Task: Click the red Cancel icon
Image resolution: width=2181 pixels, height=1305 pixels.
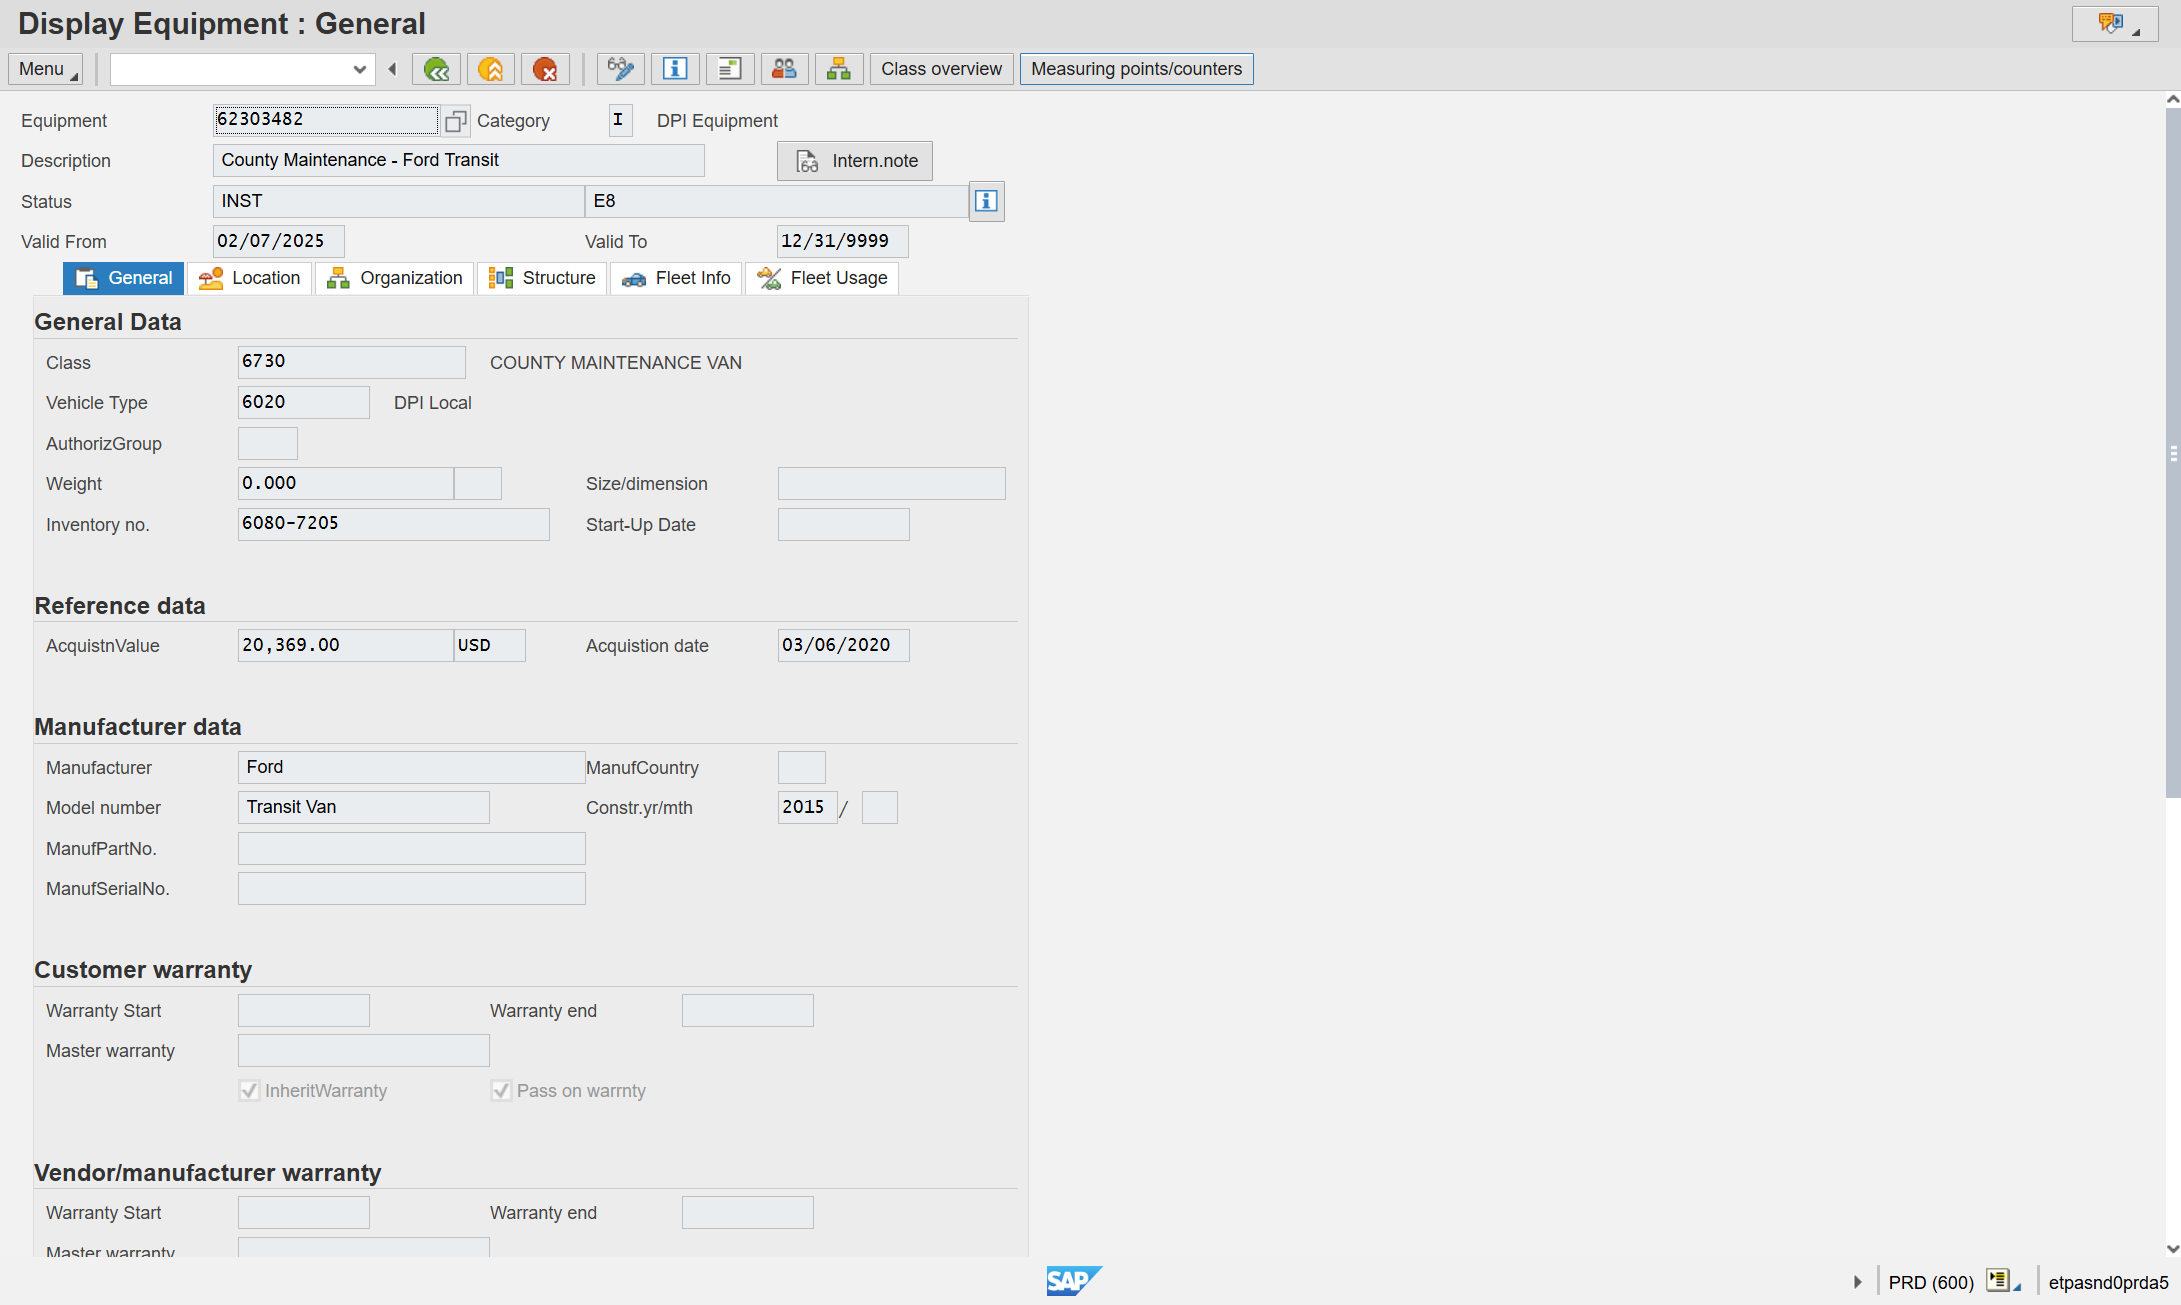Action: (x=545, y=69)
